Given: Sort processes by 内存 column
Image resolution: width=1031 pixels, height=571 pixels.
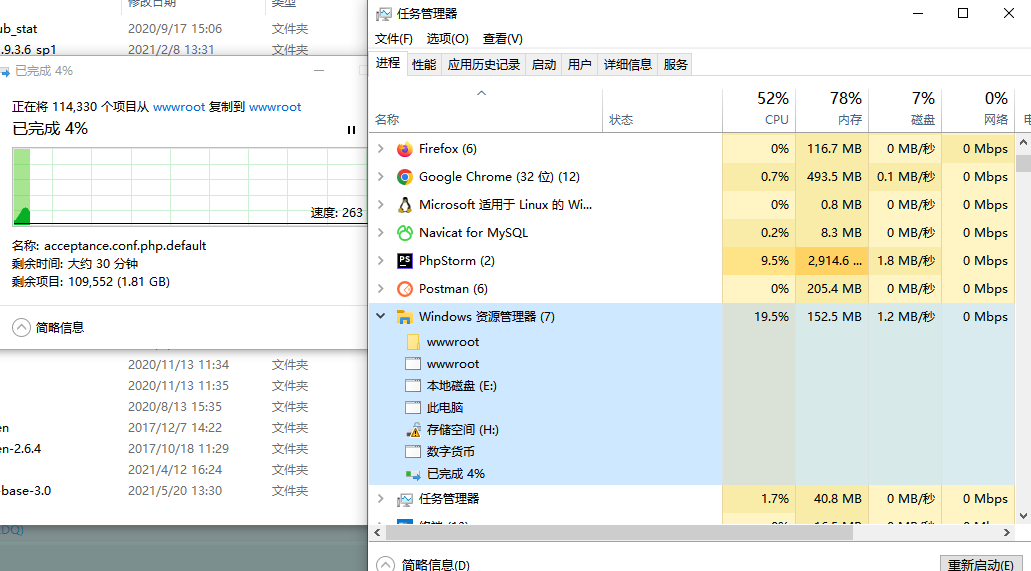Looking at the screenshot, I should click(x=832, y=109).
